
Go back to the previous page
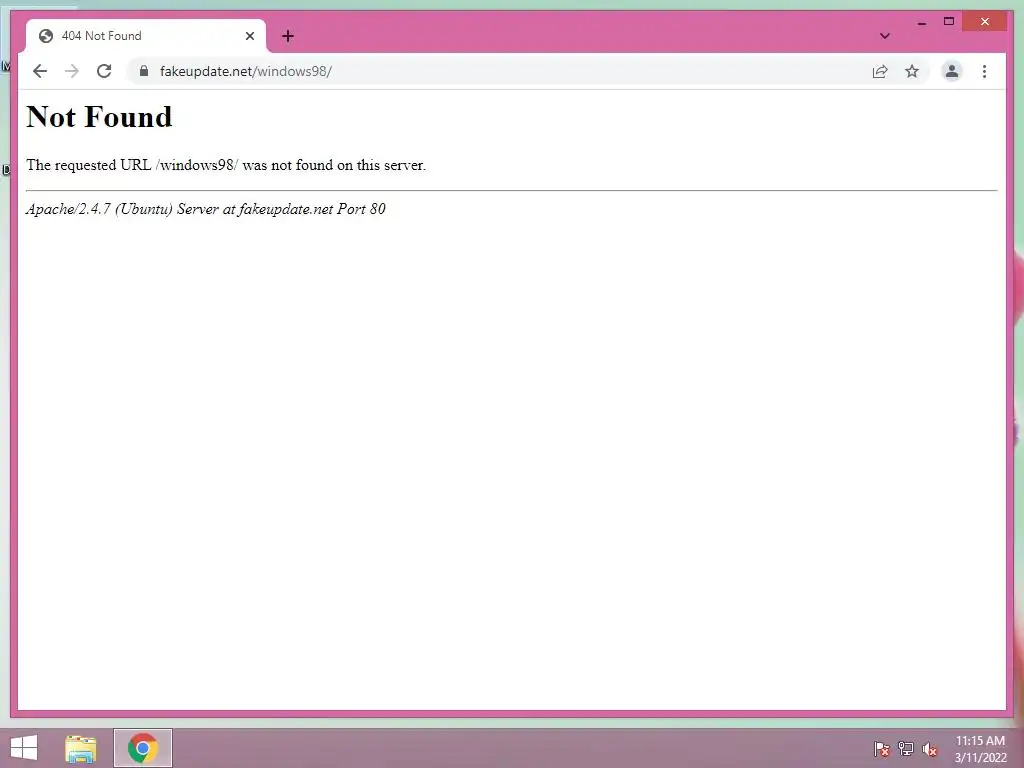40,71
